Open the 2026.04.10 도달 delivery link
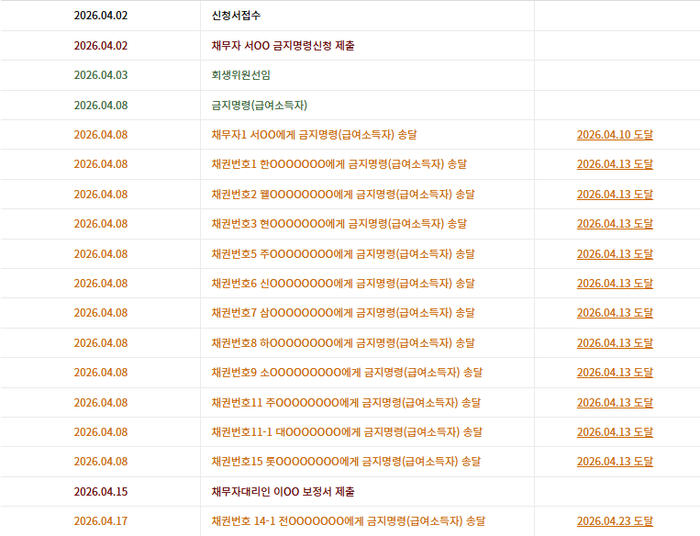Screen dimensions: 700x536 [615, 135]
